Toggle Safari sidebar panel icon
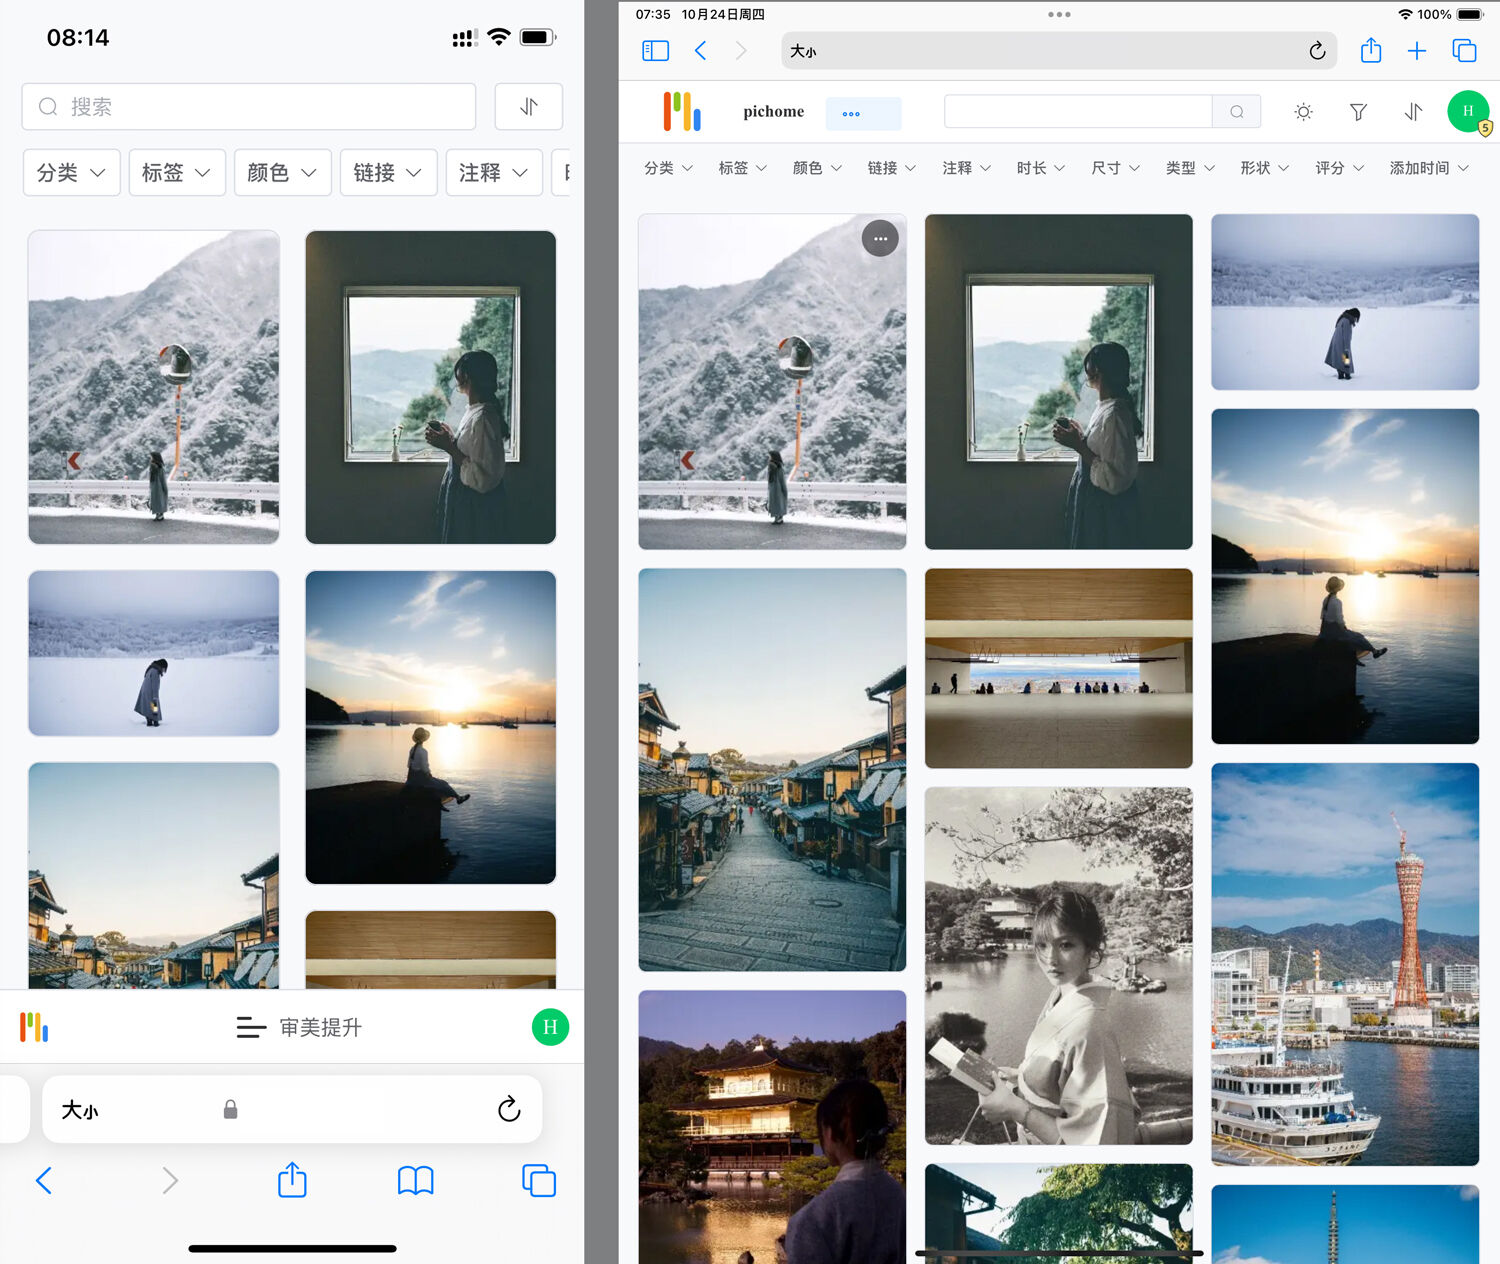1500x1264 pixels. [x=655, y=51]
